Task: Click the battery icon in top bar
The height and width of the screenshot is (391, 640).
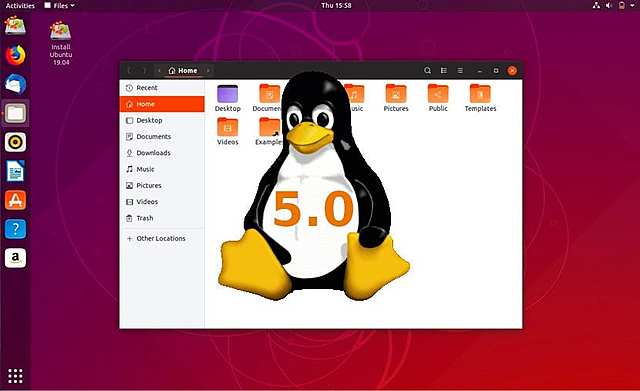Action: 621,5
